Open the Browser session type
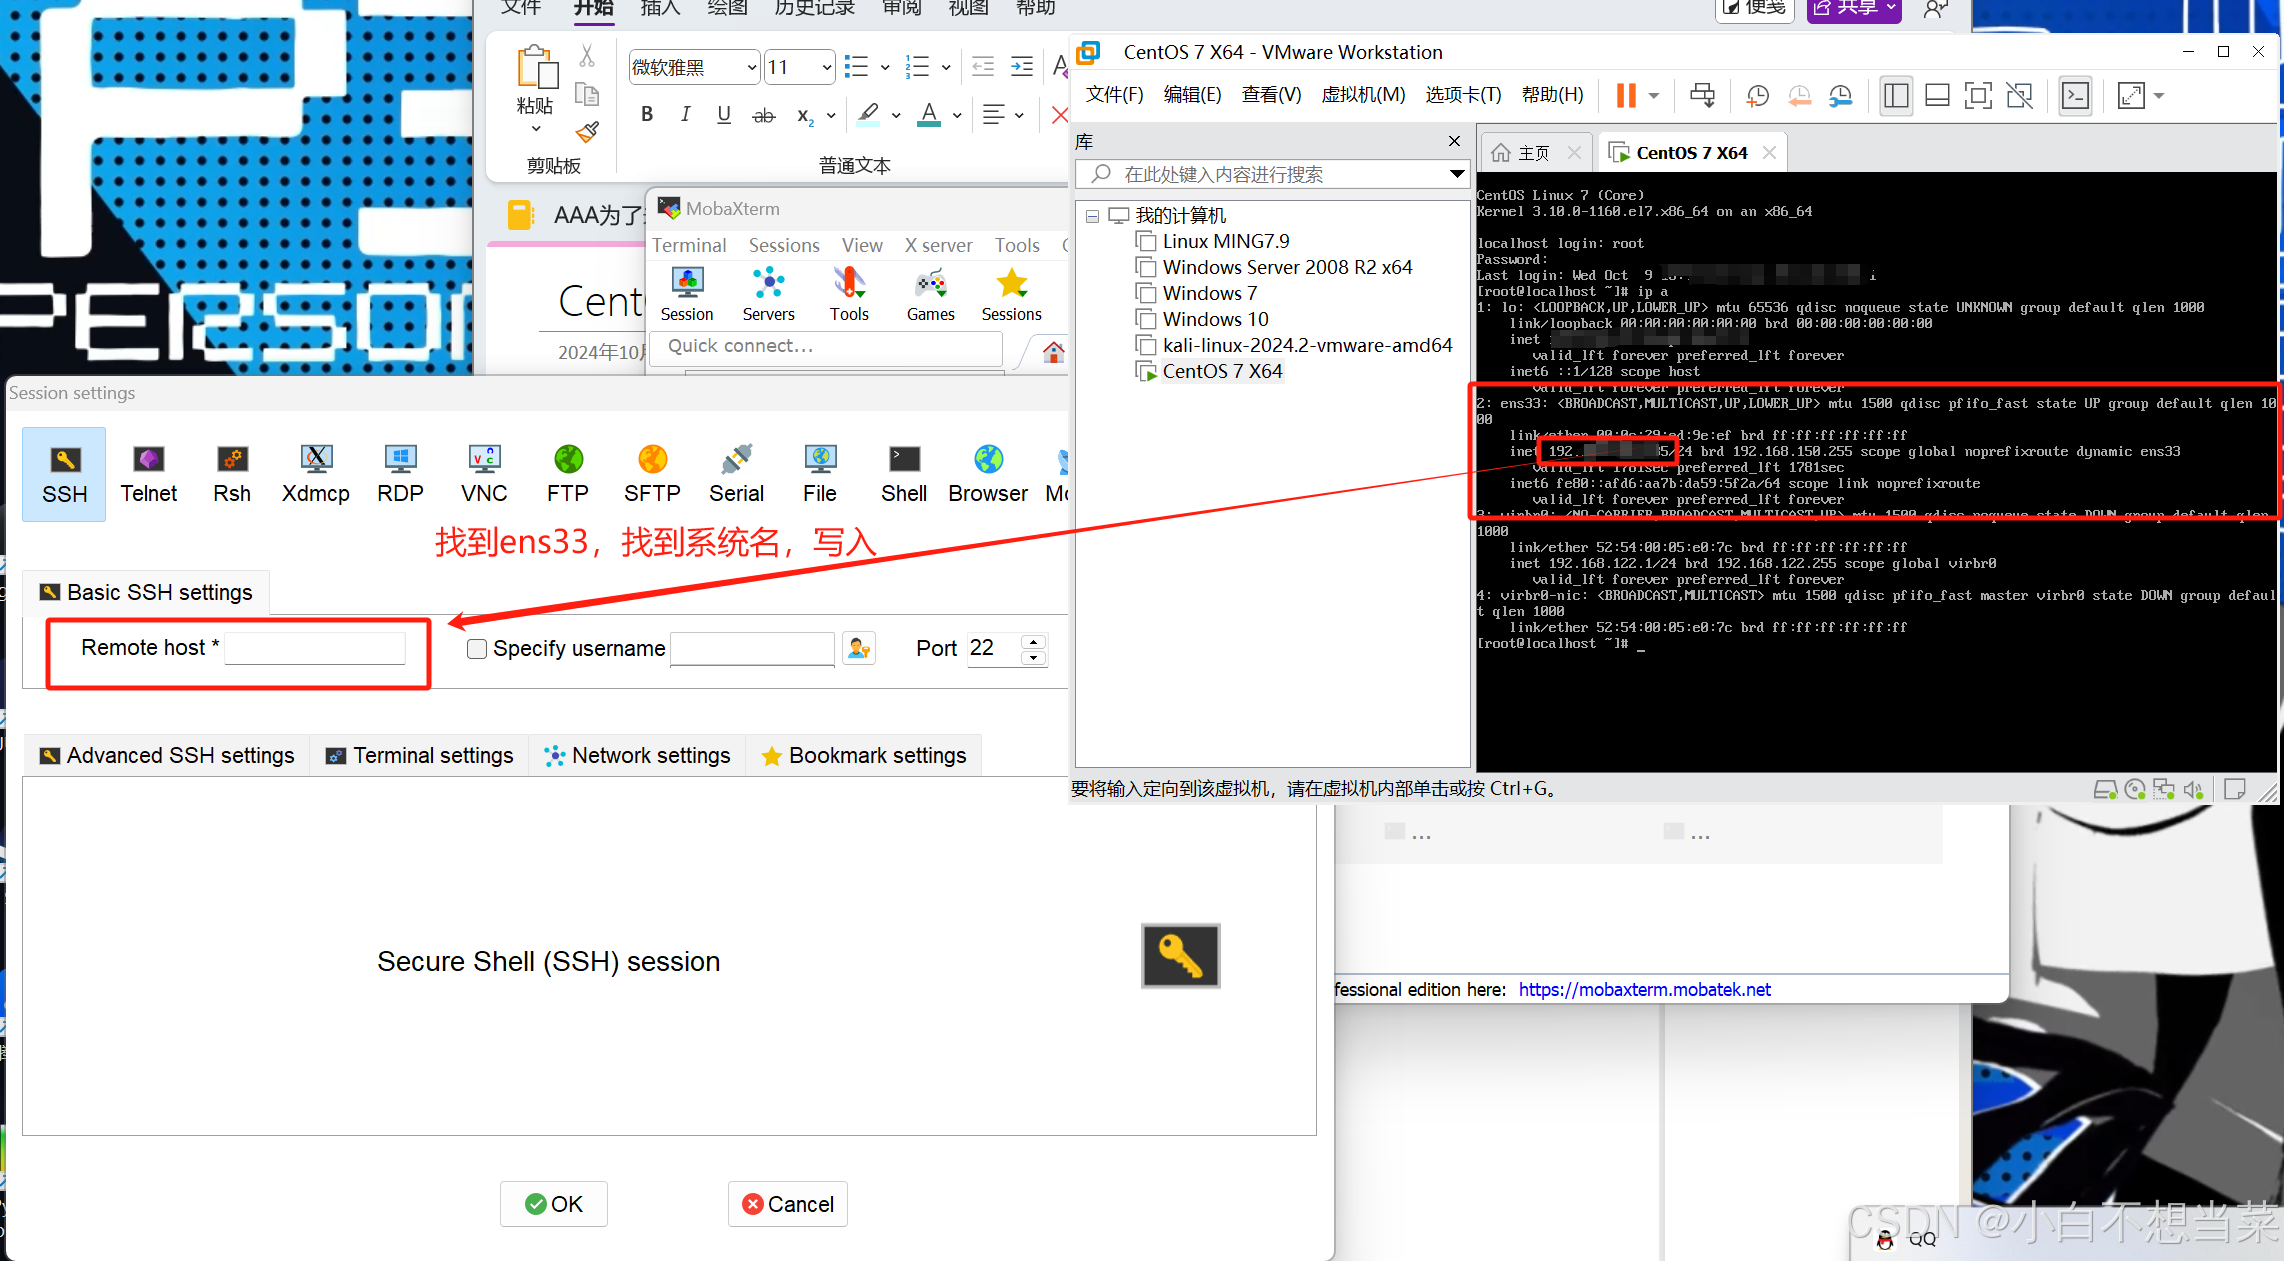 (987, 473)
